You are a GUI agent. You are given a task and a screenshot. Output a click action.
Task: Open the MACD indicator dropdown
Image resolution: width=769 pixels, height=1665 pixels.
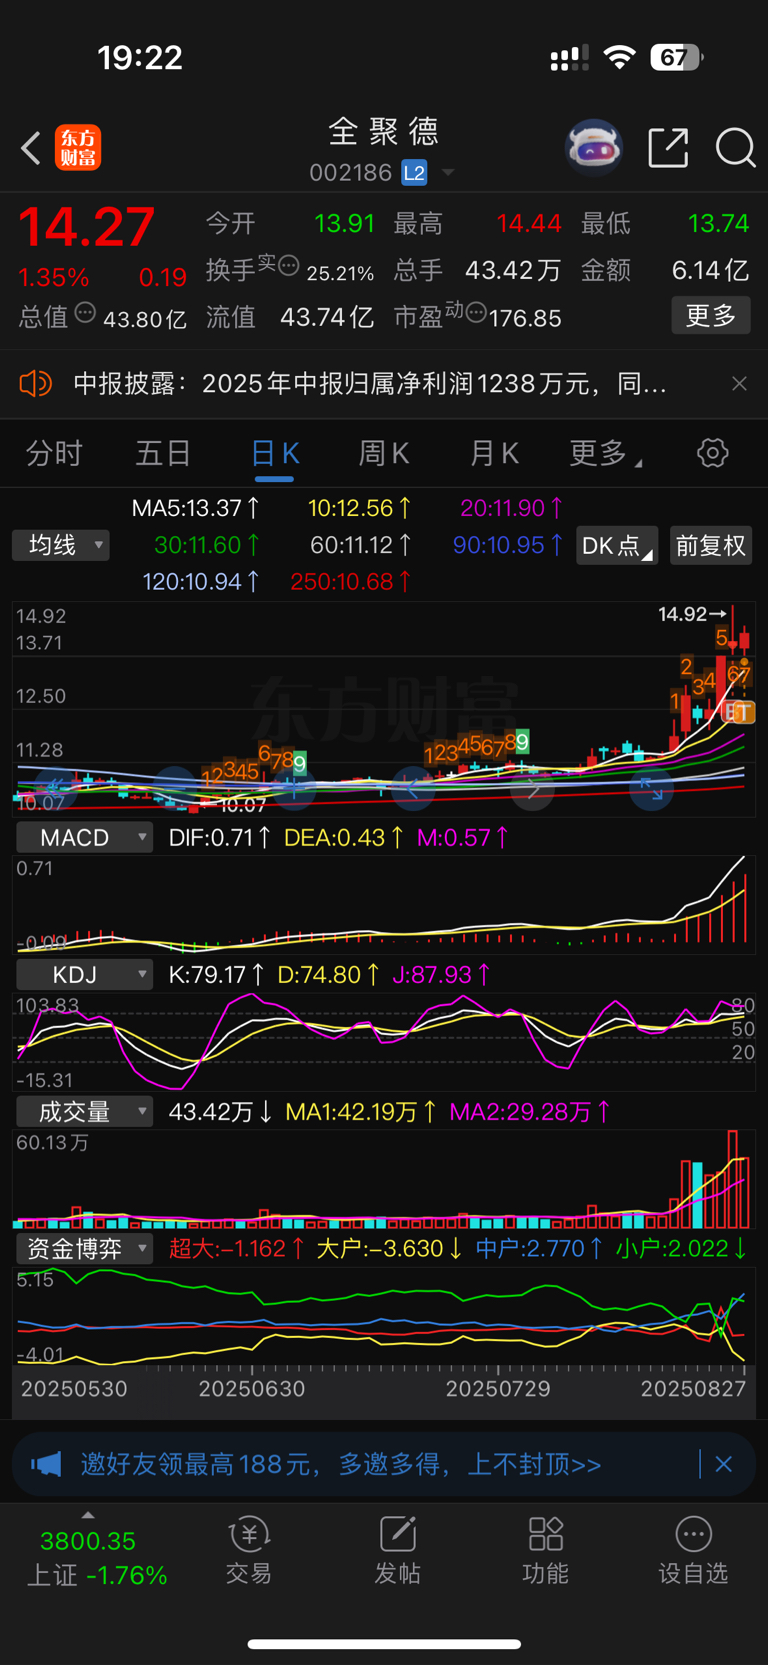[x=84, y=837]
